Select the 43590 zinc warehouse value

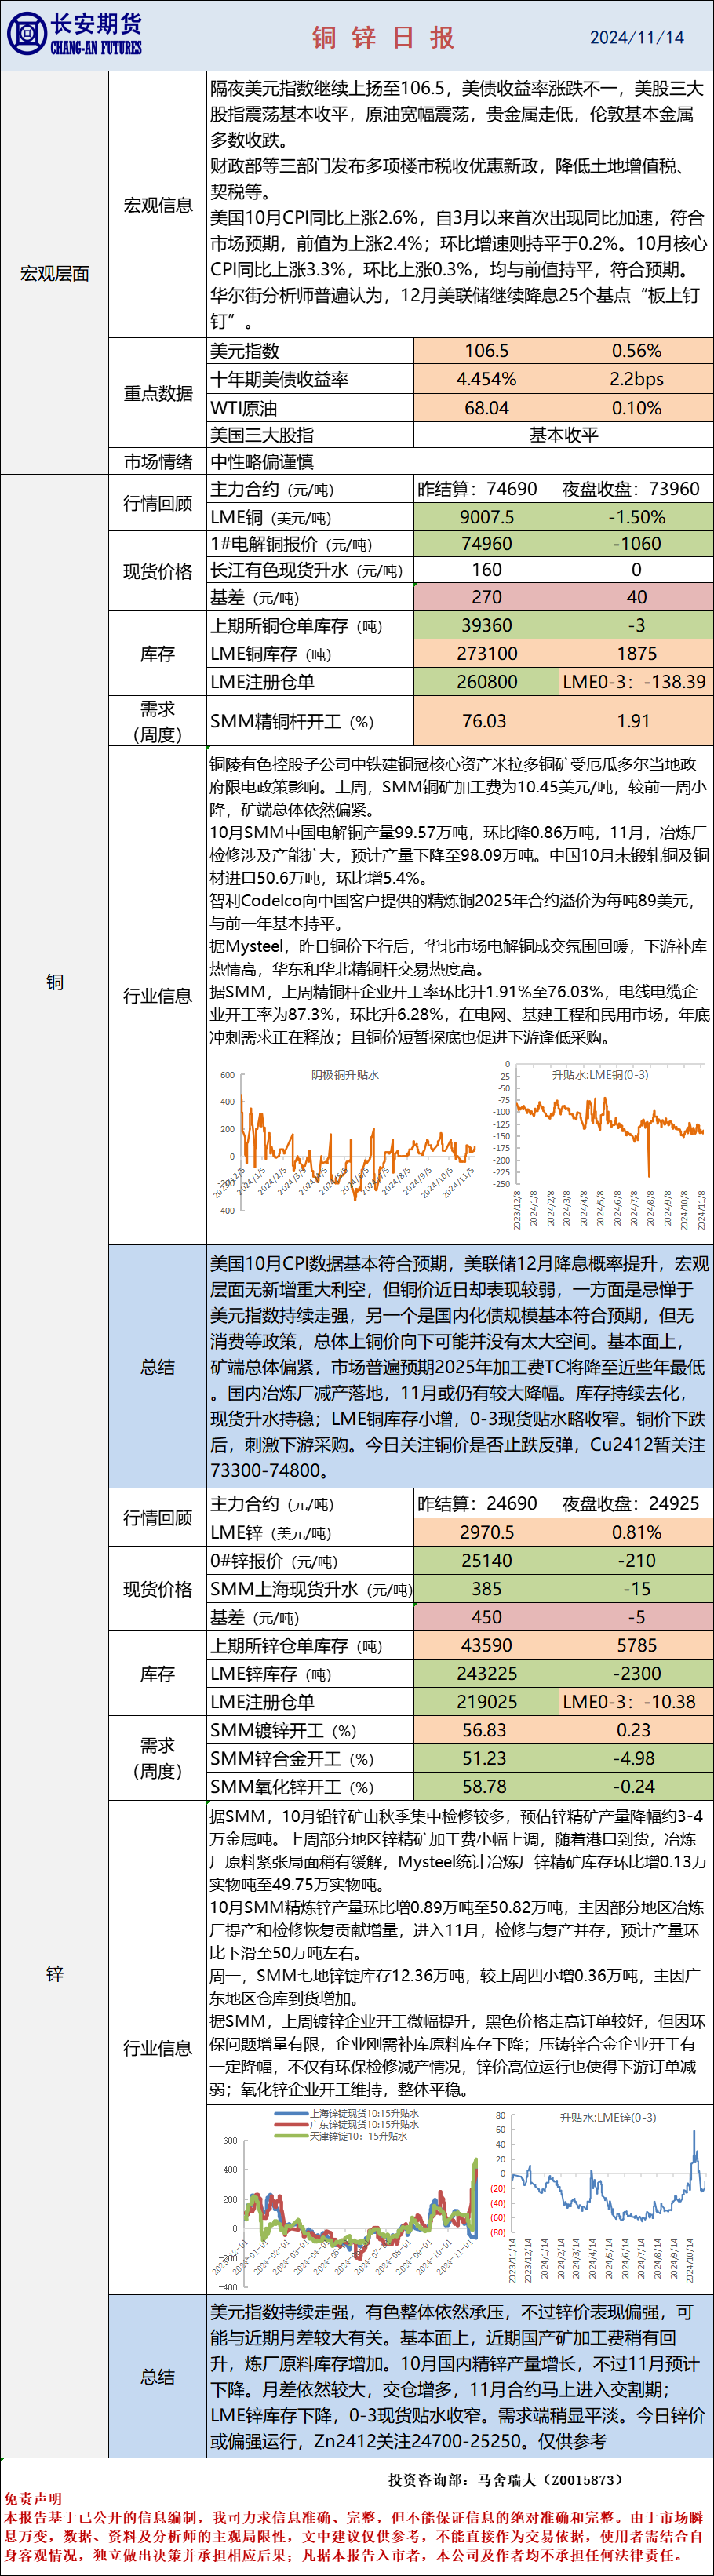[x=486, y=1645]
